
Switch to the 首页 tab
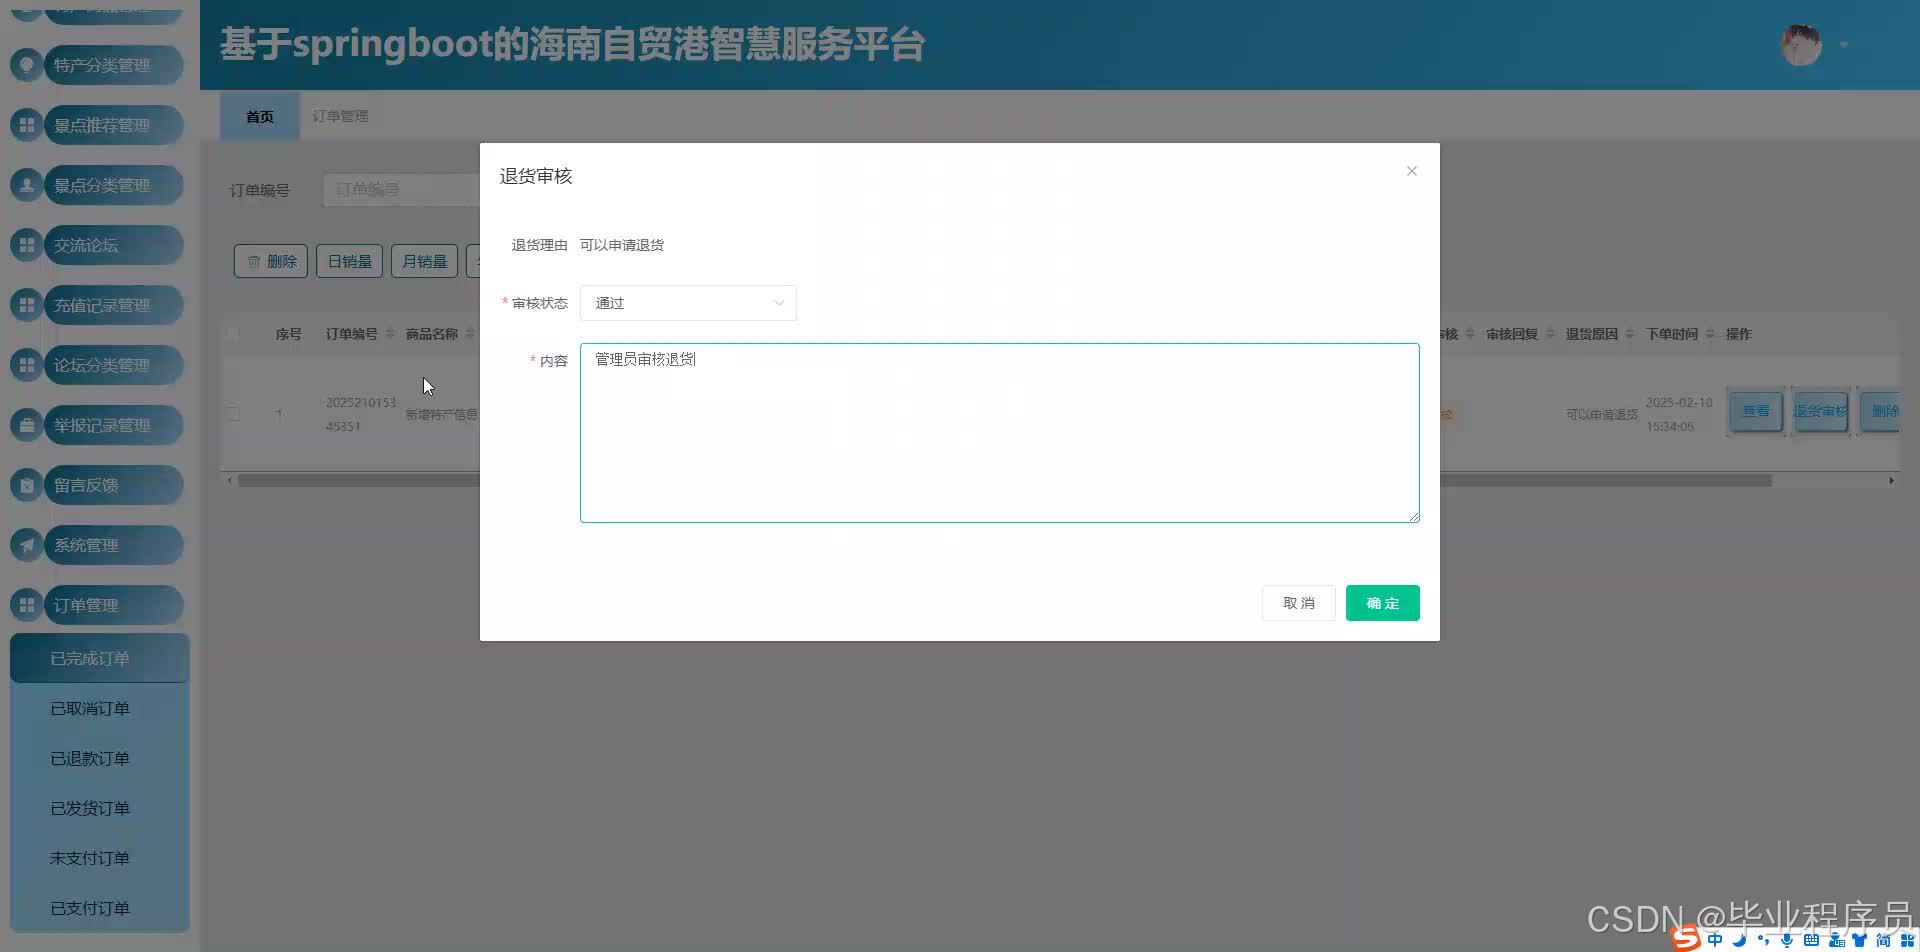(x=258, y=116)
